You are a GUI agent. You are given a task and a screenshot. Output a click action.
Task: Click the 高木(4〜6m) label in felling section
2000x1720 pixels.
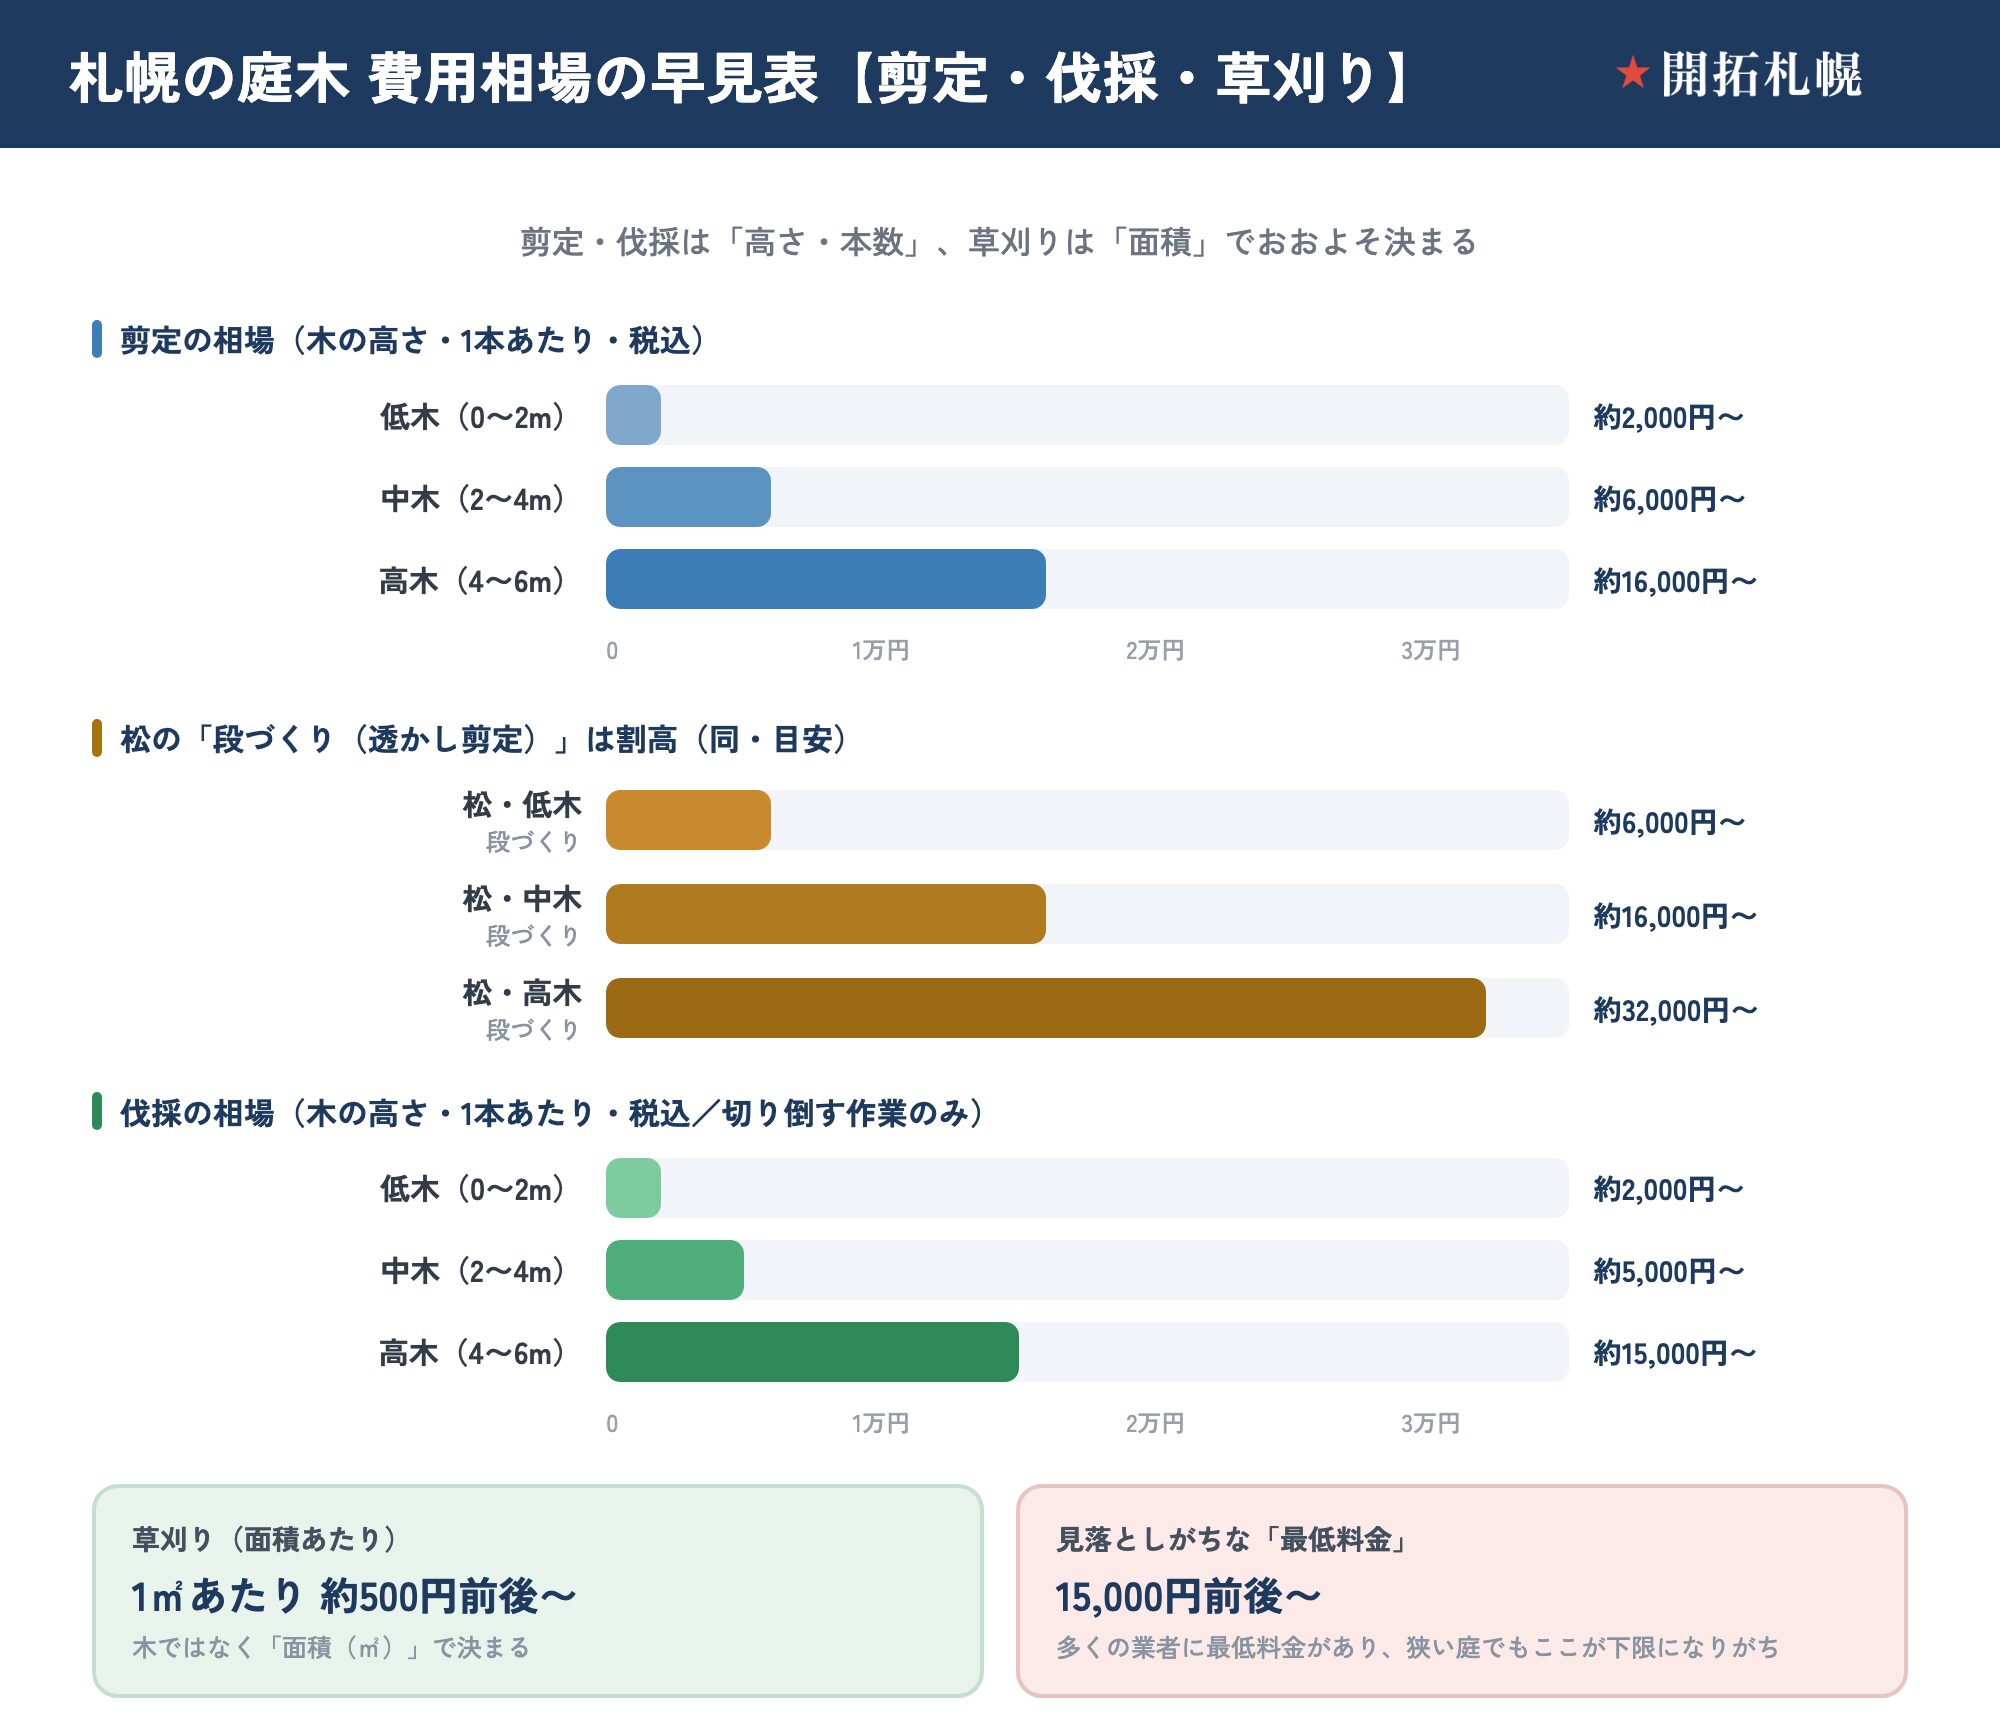[472, 1353]
